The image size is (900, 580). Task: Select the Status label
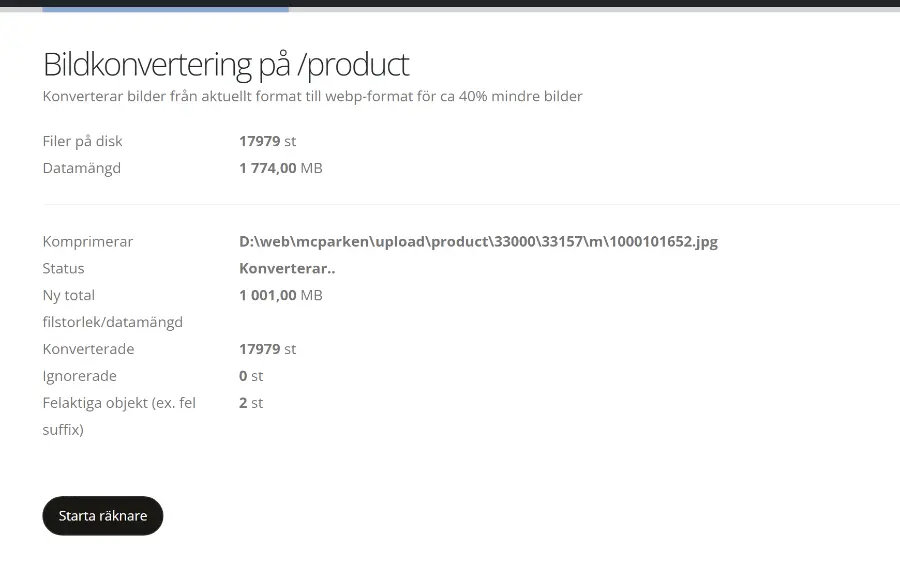[x=63, y=268]
